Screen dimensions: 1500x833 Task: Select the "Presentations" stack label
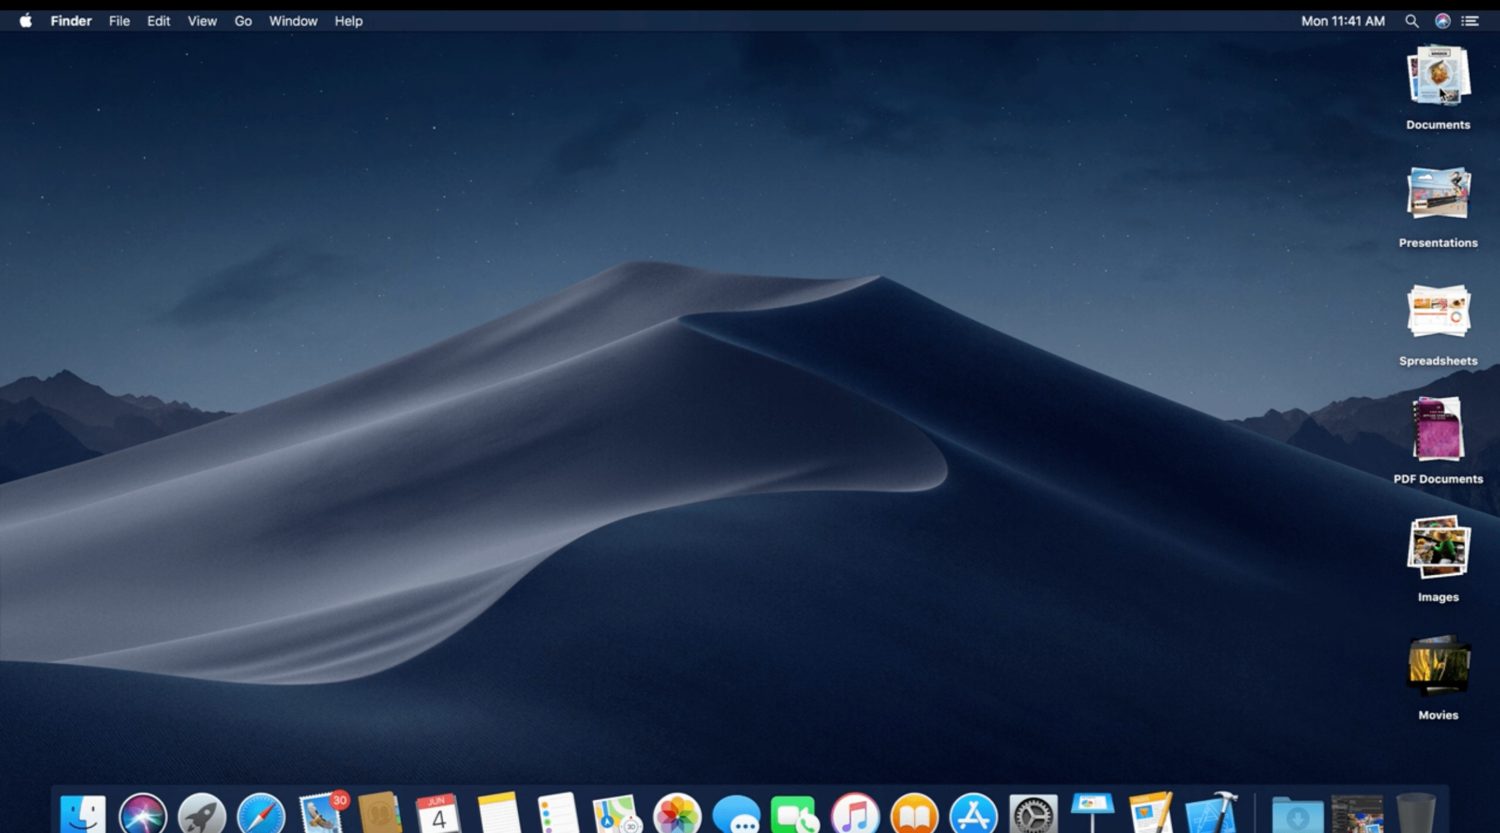(x=1438, y=243)
